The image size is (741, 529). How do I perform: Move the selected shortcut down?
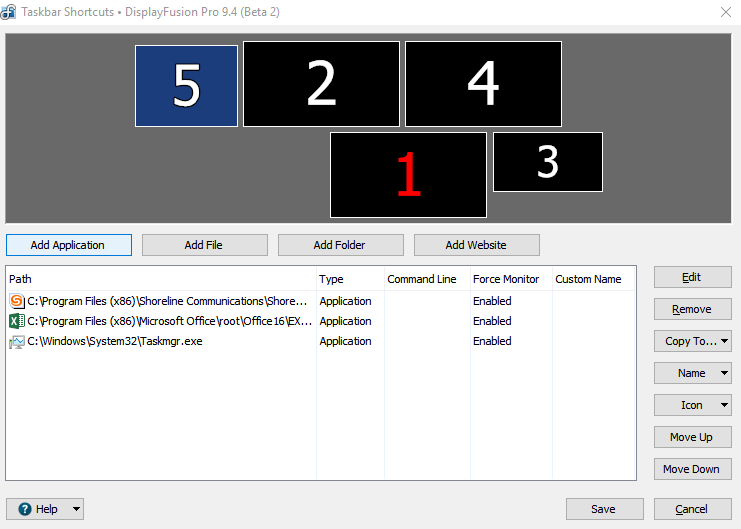pos(691,469)
